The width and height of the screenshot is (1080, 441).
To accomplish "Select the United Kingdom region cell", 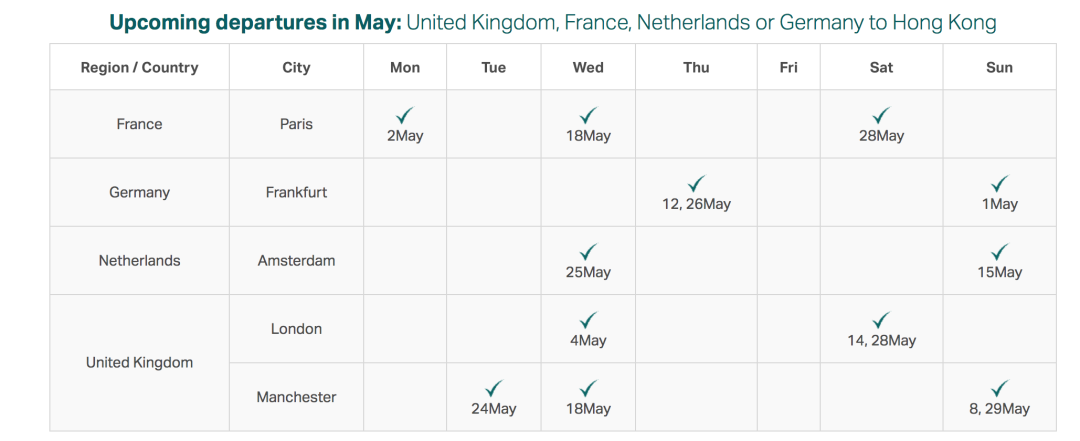I will point(139,362).
